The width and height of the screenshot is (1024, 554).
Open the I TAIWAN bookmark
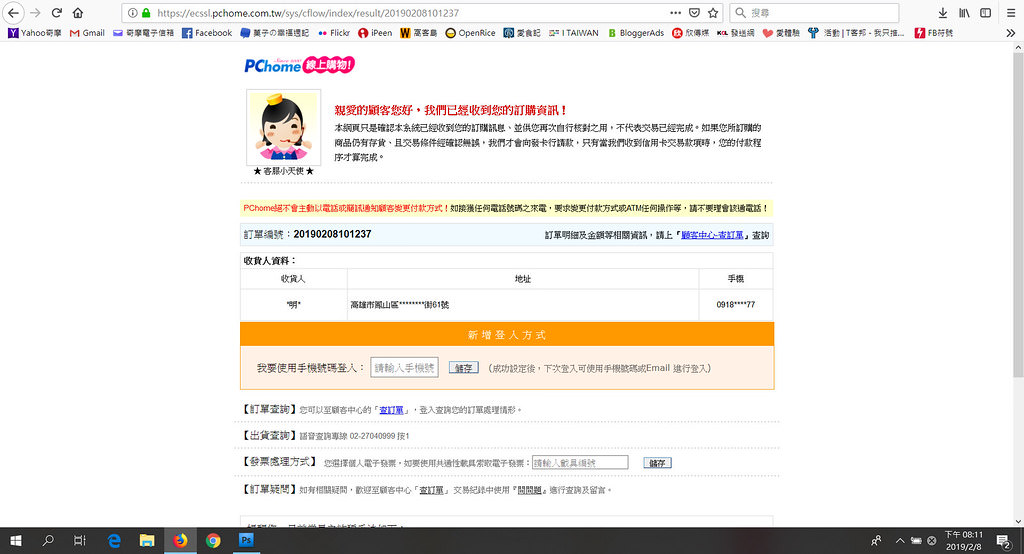(573, 33)
